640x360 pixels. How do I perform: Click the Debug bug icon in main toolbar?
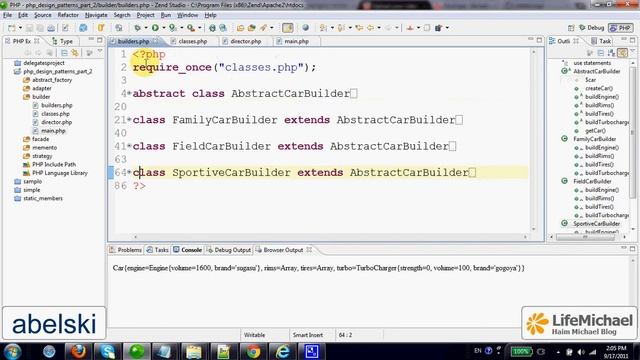(138, 28)
